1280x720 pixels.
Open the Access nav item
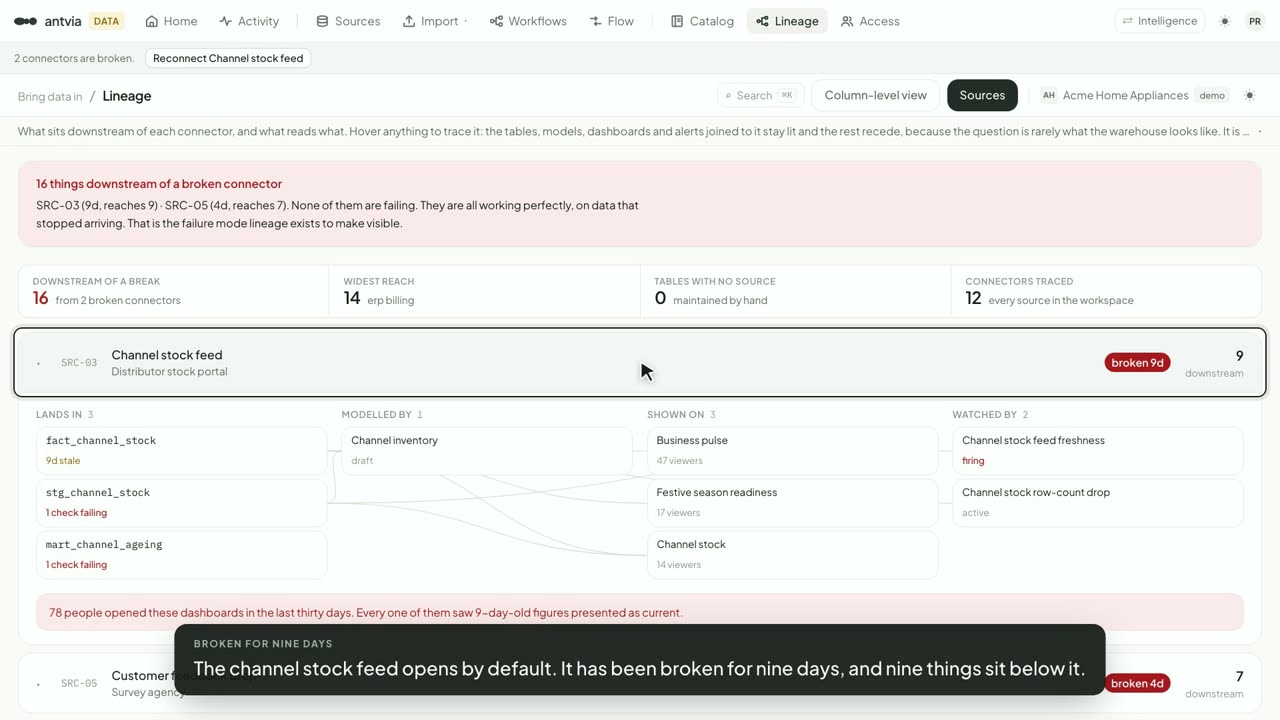pyautogui.click(x=870, y=21)
